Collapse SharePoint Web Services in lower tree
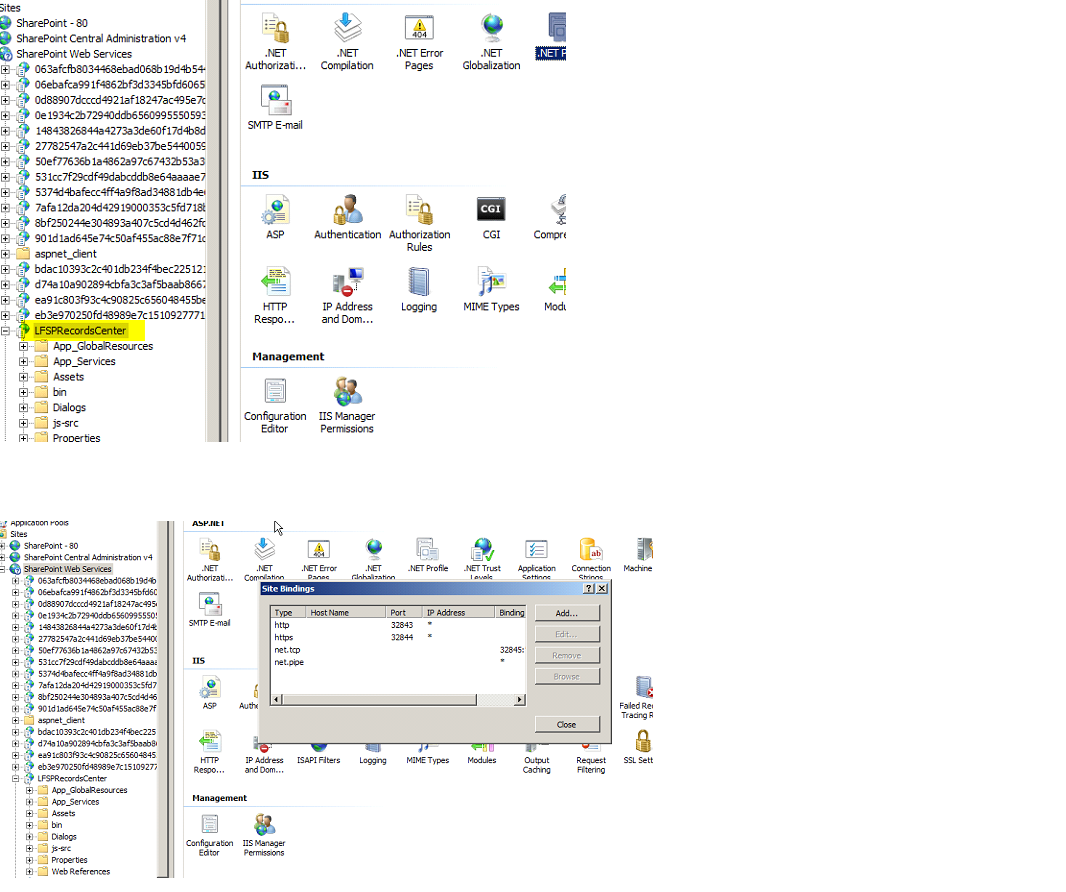Viewport: 1066px width, 892px height. 3,569
